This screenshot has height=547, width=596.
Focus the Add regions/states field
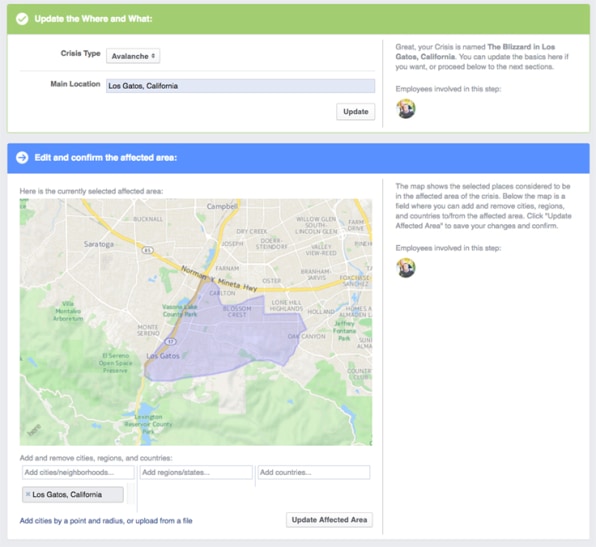pyautogui.click(x=196, y=472)
